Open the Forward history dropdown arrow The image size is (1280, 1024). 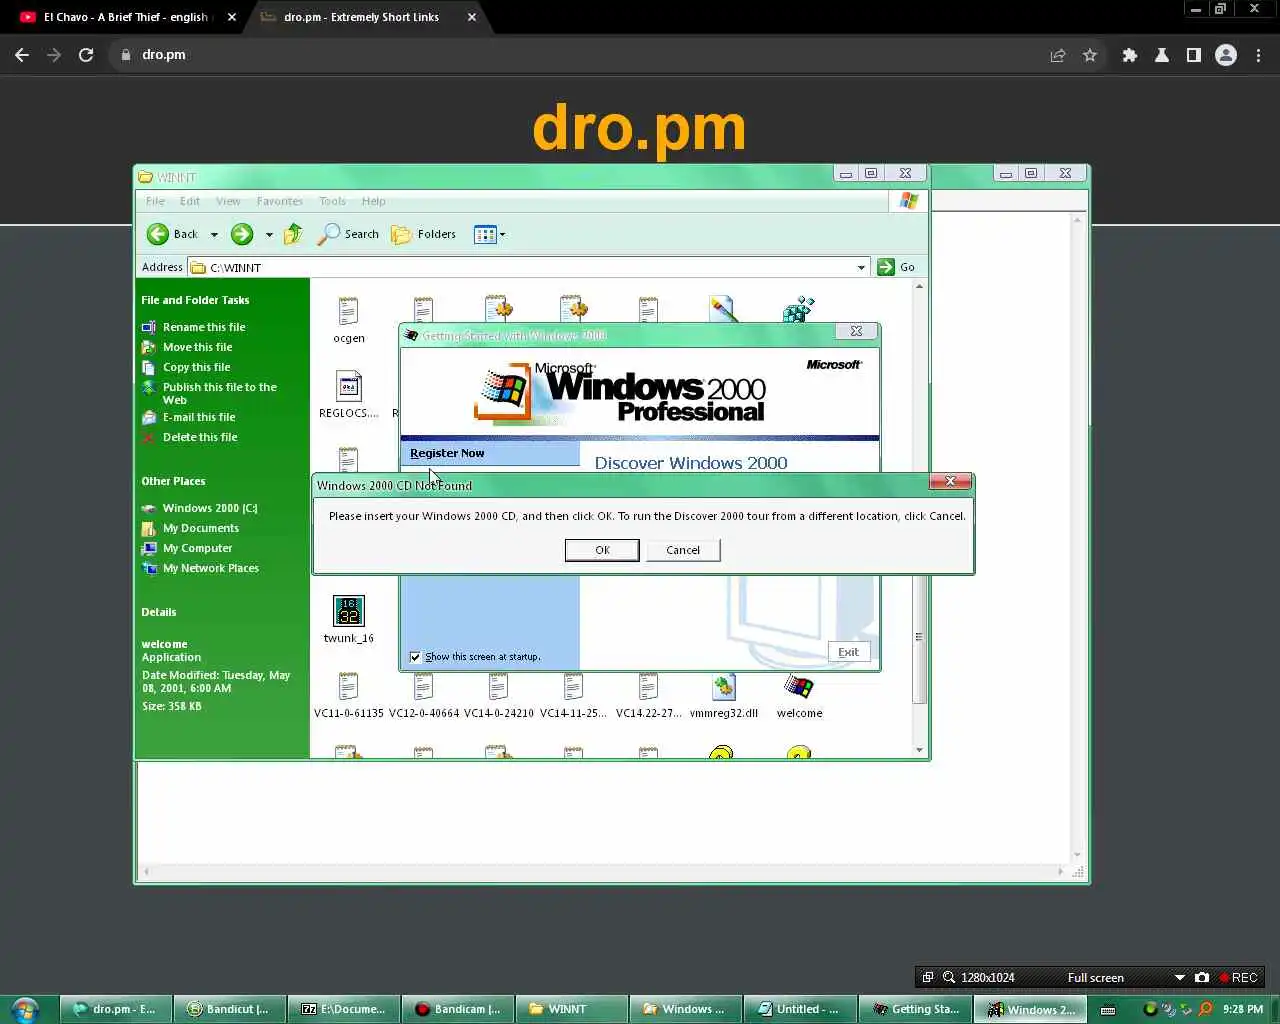pos(269,235)
